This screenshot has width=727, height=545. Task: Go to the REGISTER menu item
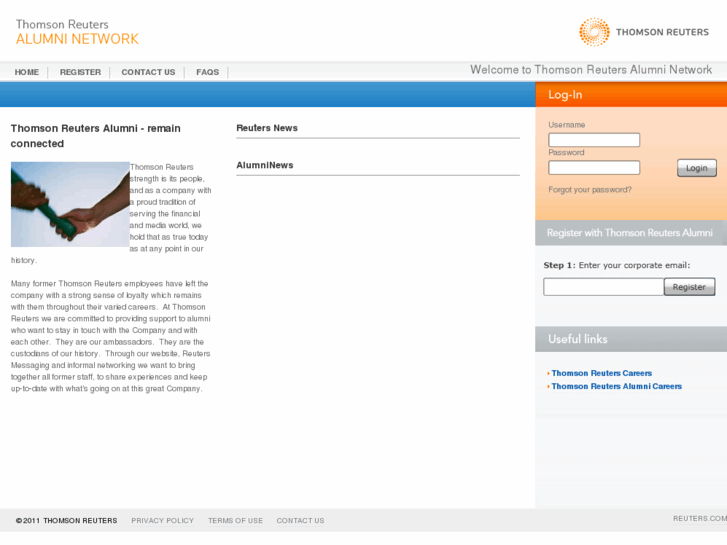80,72
